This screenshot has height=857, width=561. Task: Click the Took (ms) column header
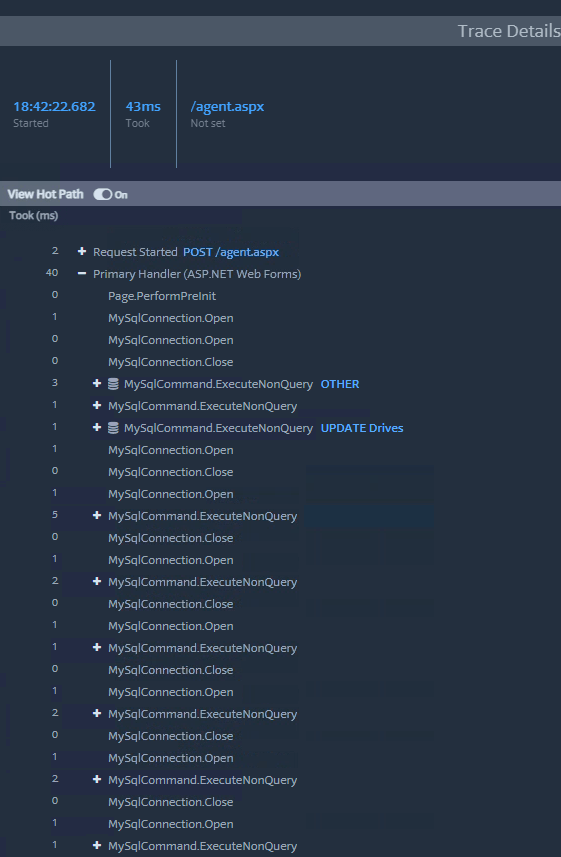point(34,215)
